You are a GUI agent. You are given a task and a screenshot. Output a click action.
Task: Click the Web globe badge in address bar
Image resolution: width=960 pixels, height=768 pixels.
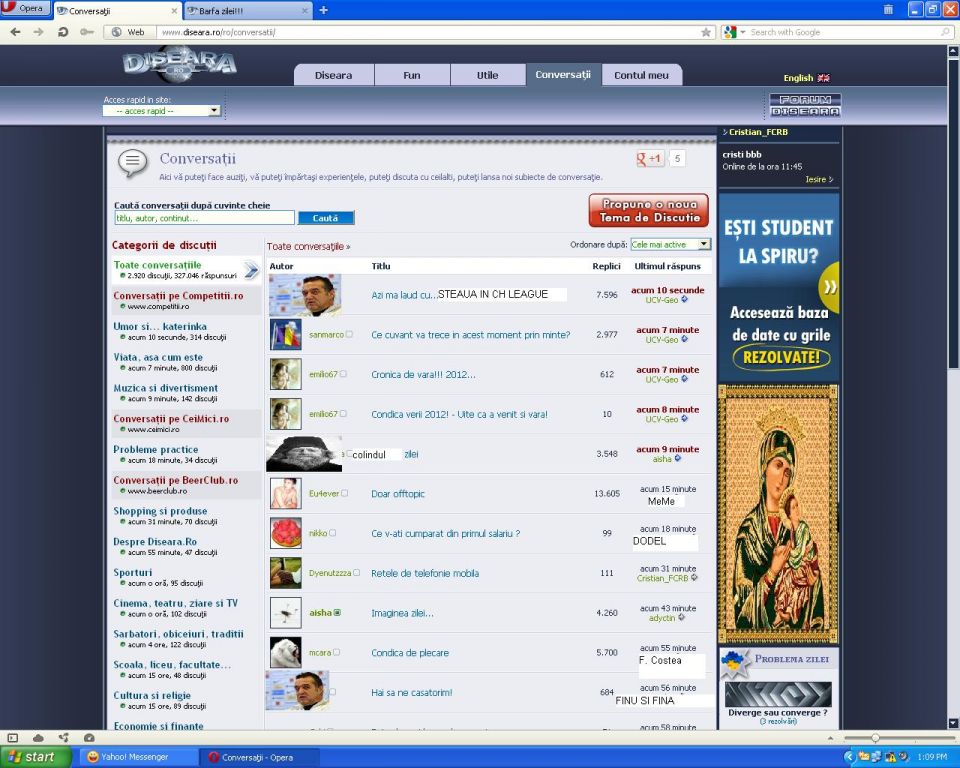point(129,32)
